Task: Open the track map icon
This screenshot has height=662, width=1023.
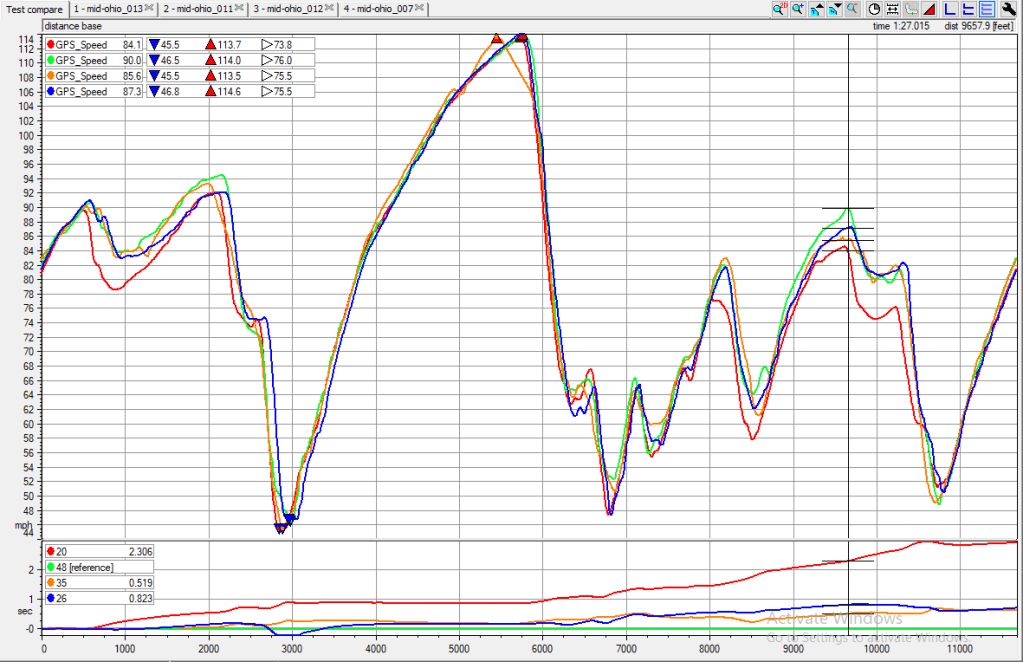Action: click(910, 8)
